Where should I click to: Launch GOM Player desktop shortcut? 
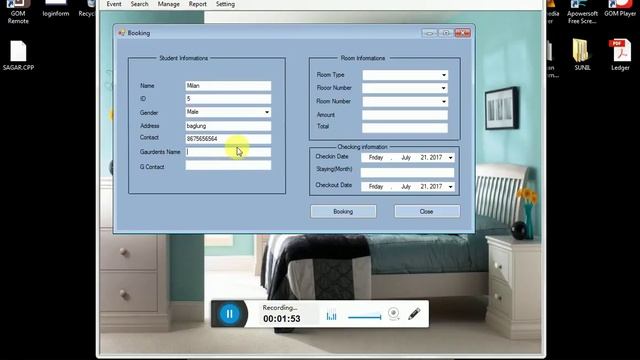pyautogui.click(x=620, y=9)
